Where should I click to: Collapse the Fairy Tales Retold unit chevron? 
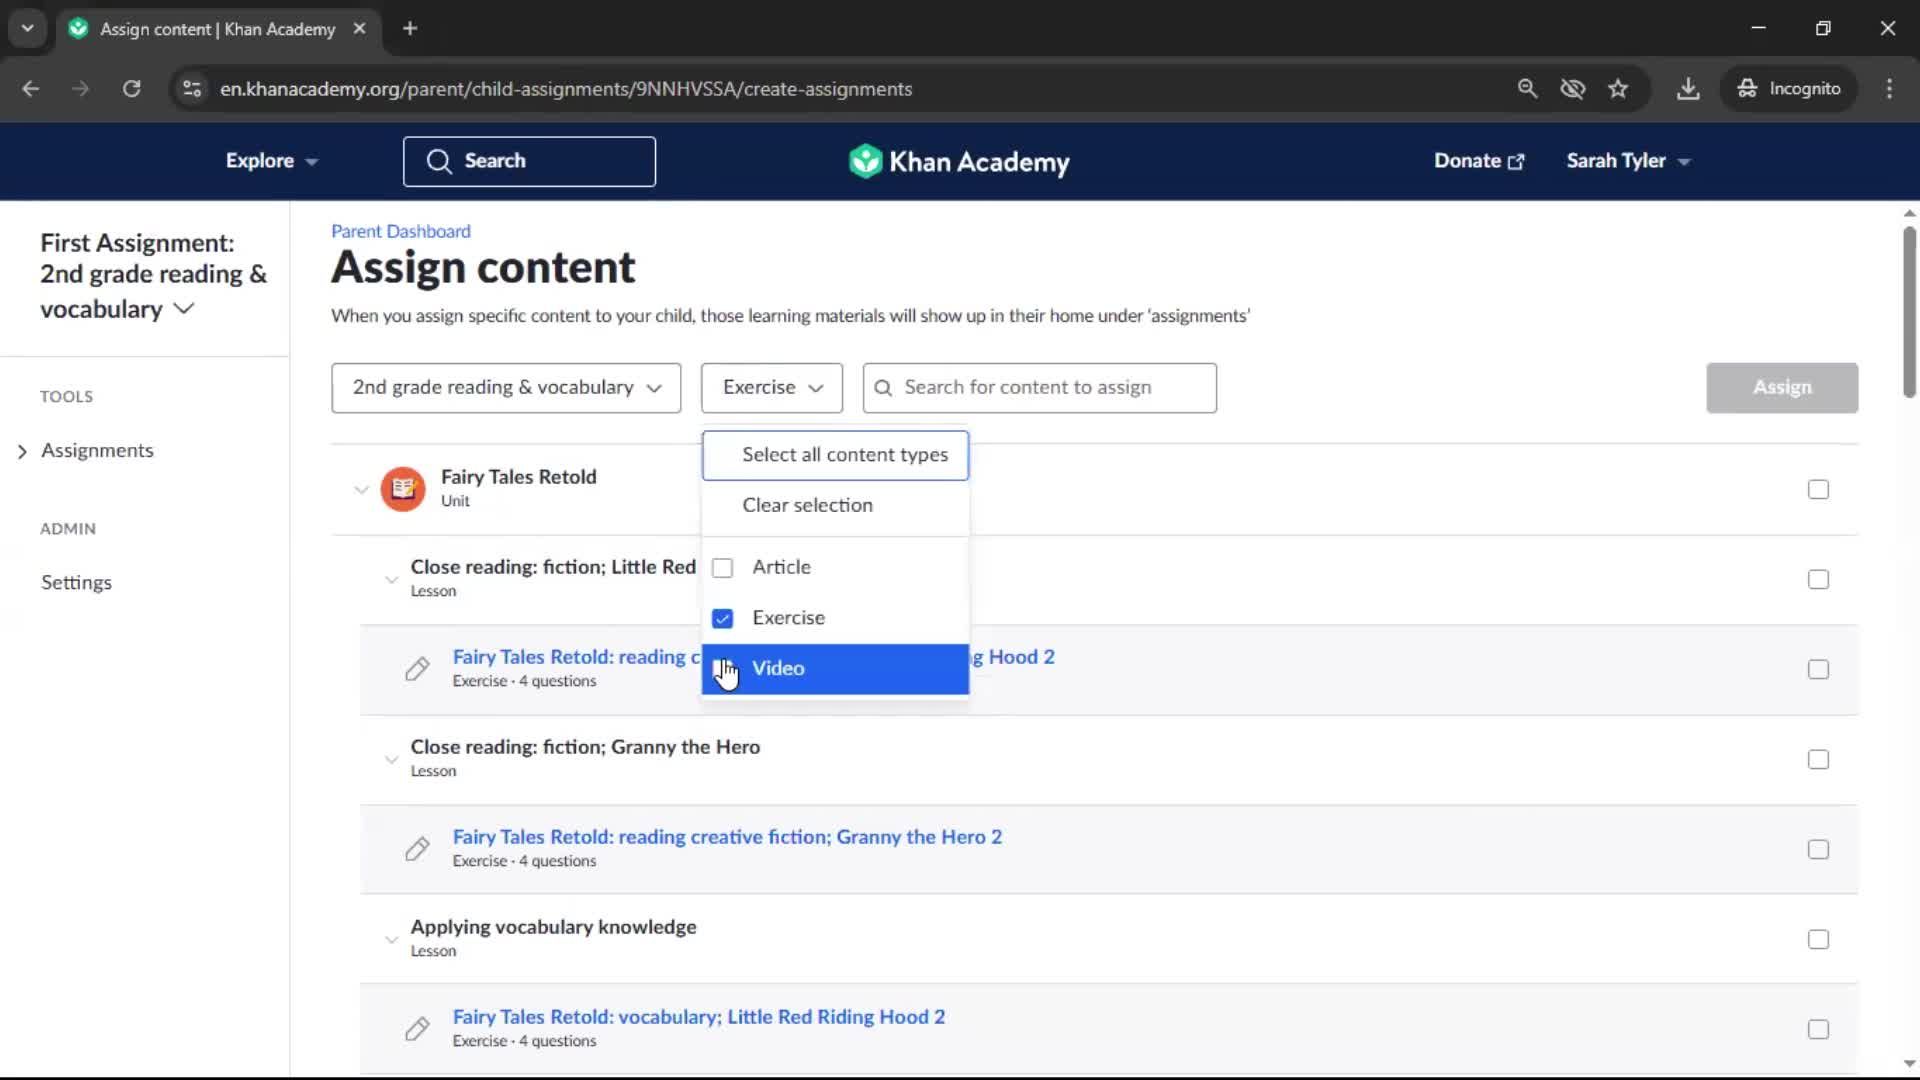(x=361, y=490)
